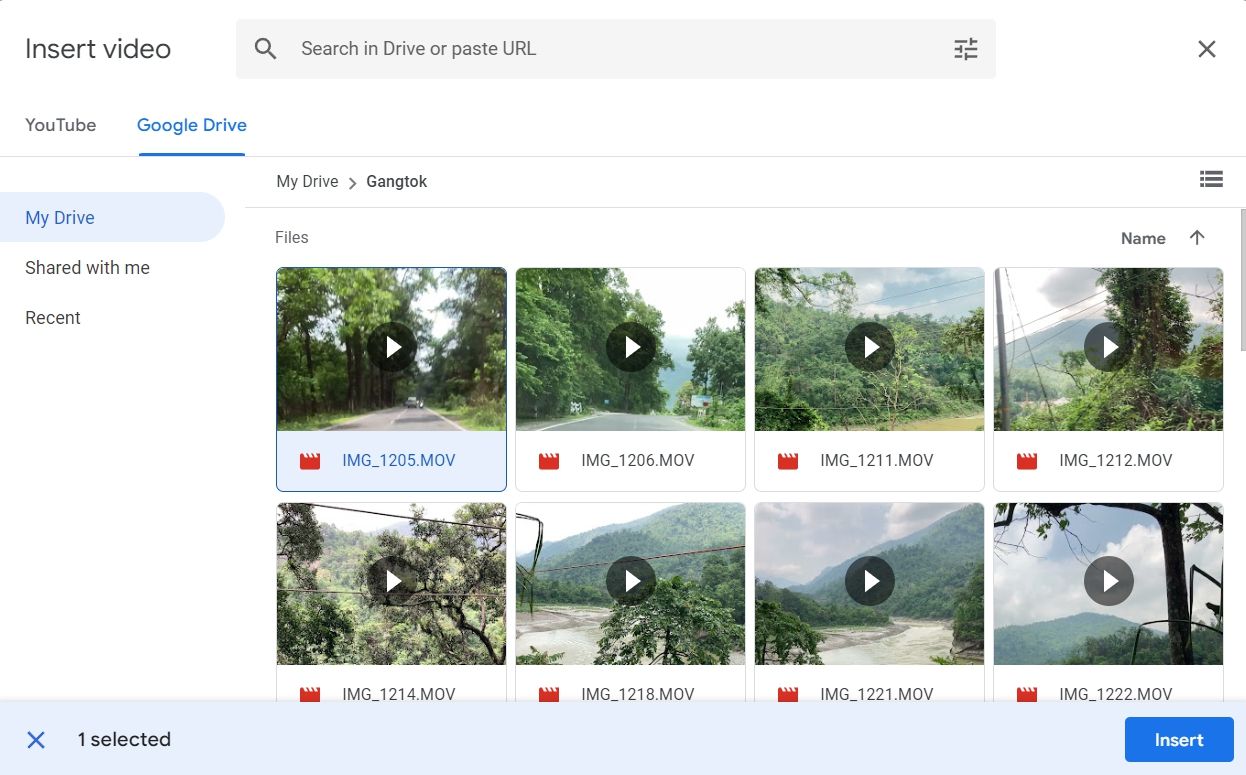Screen dimensions: 1246x775
Task: Click the play icon on IMG_1218.MOV thumbnail
Action: point(630,581)
